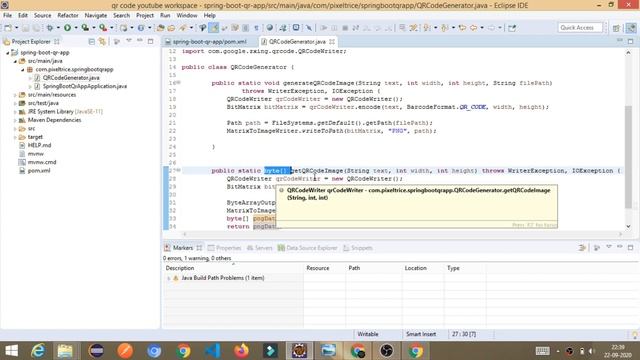Open the Navigate menu
The image size is (640, 360).
[96, 16]
